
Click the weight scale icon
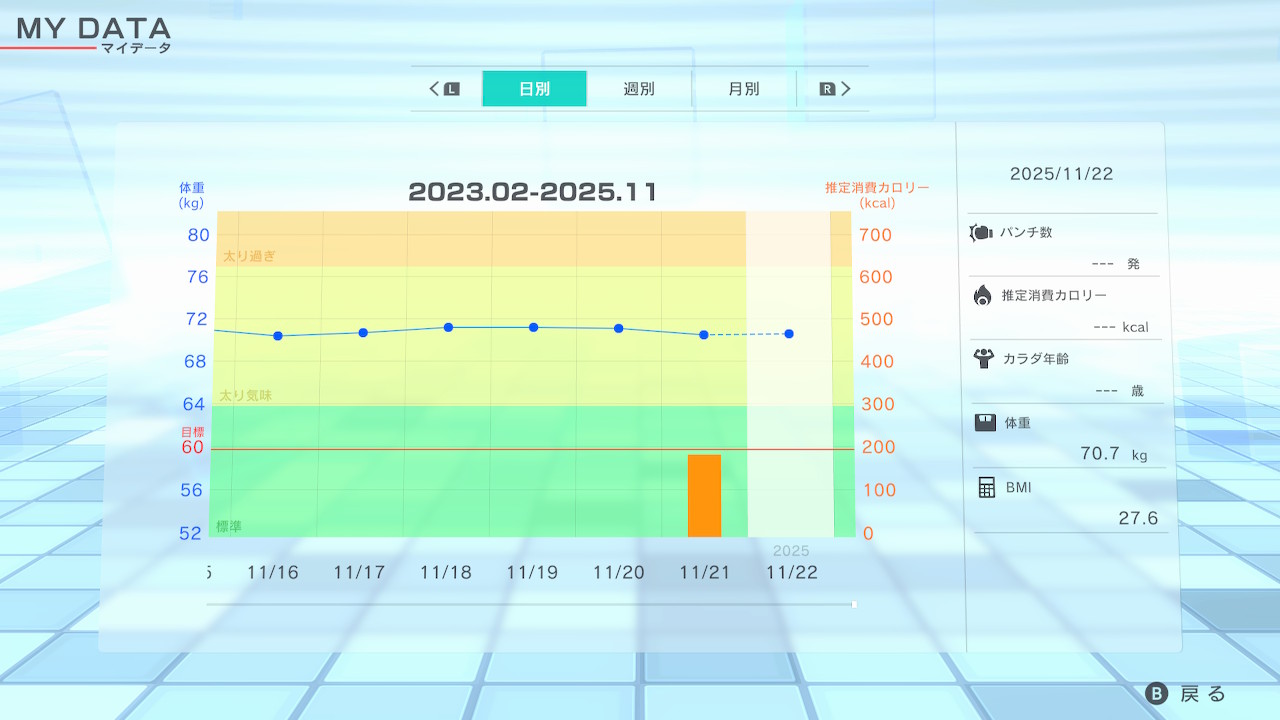pos(985,423)
